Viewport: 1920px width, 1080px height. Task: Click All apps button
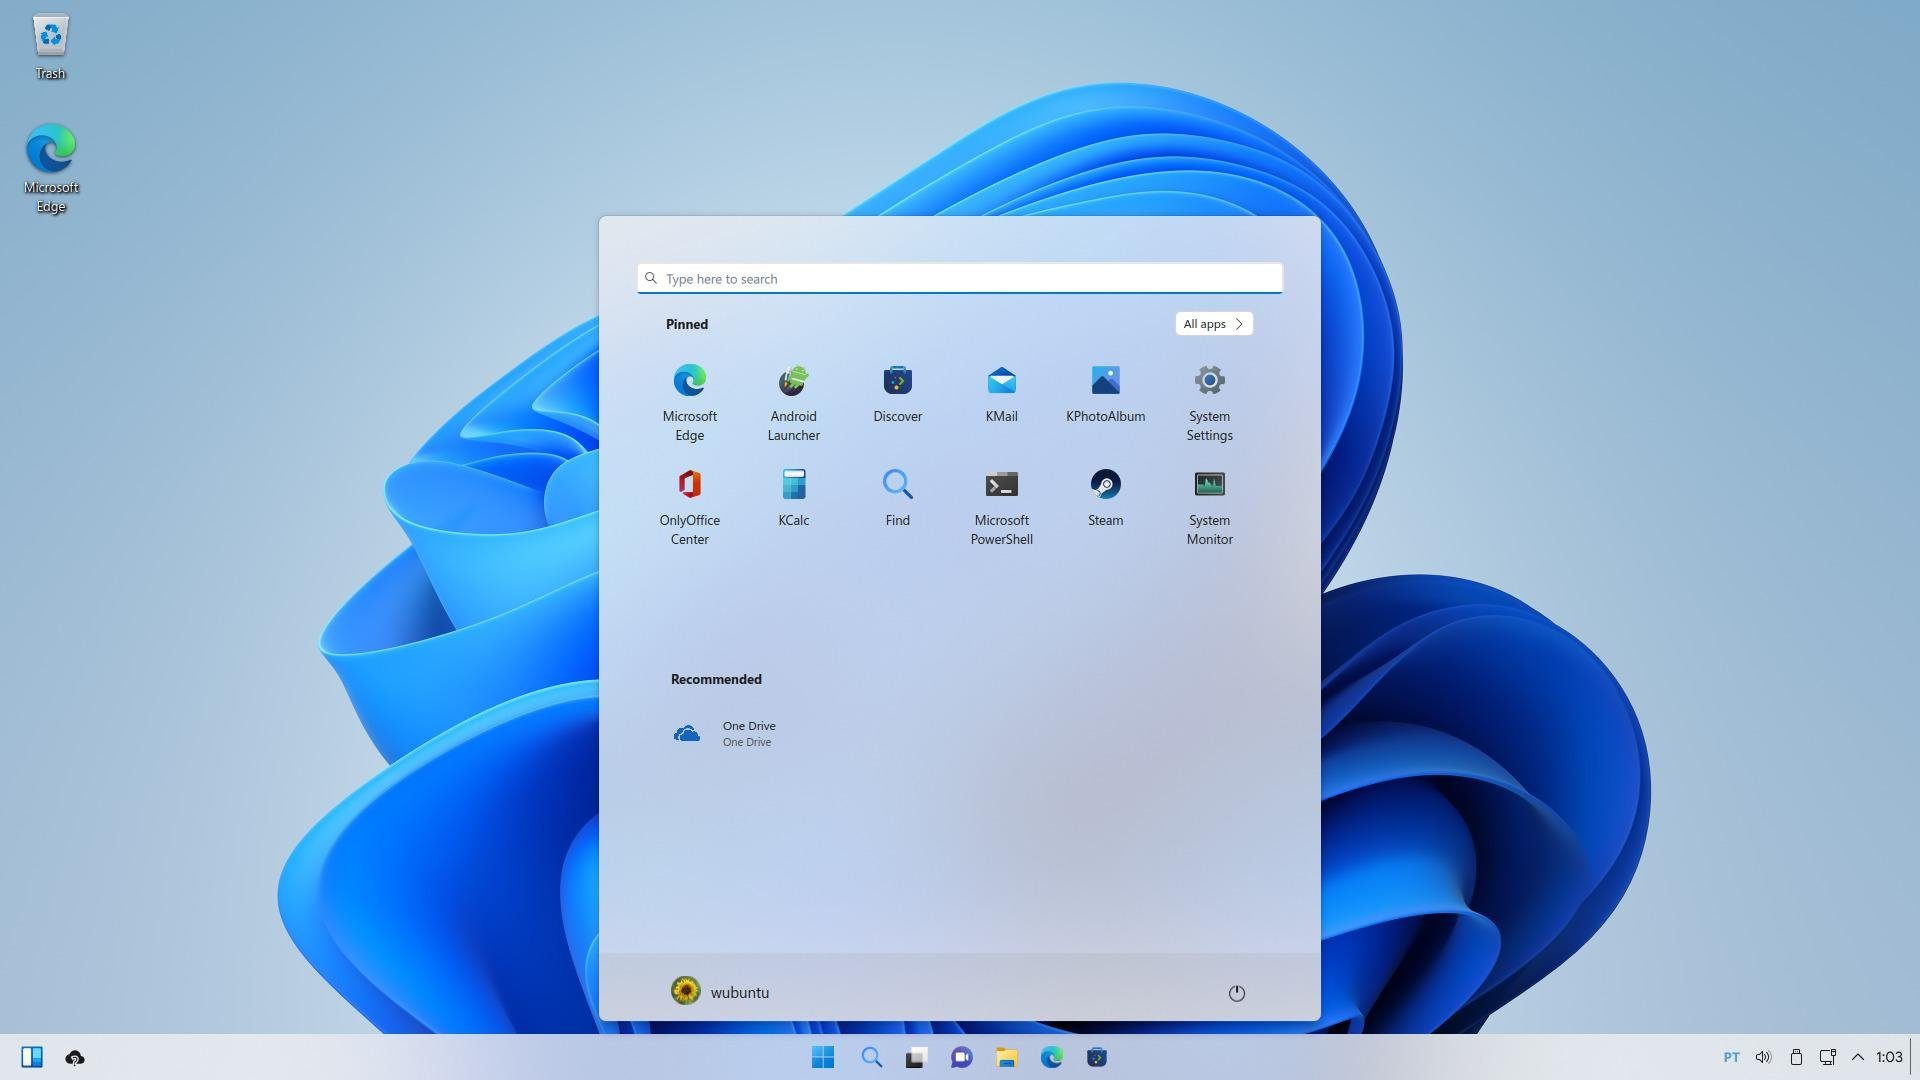tap(1213, 323)
